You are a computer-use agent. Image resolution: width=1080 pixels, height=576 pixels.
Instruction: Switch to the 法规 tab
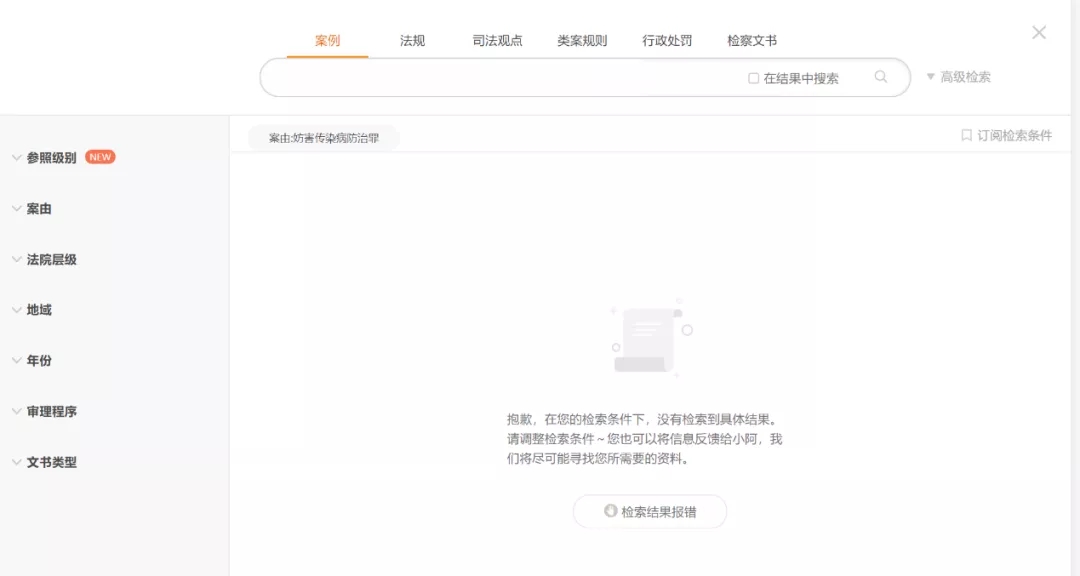(412, 41)
